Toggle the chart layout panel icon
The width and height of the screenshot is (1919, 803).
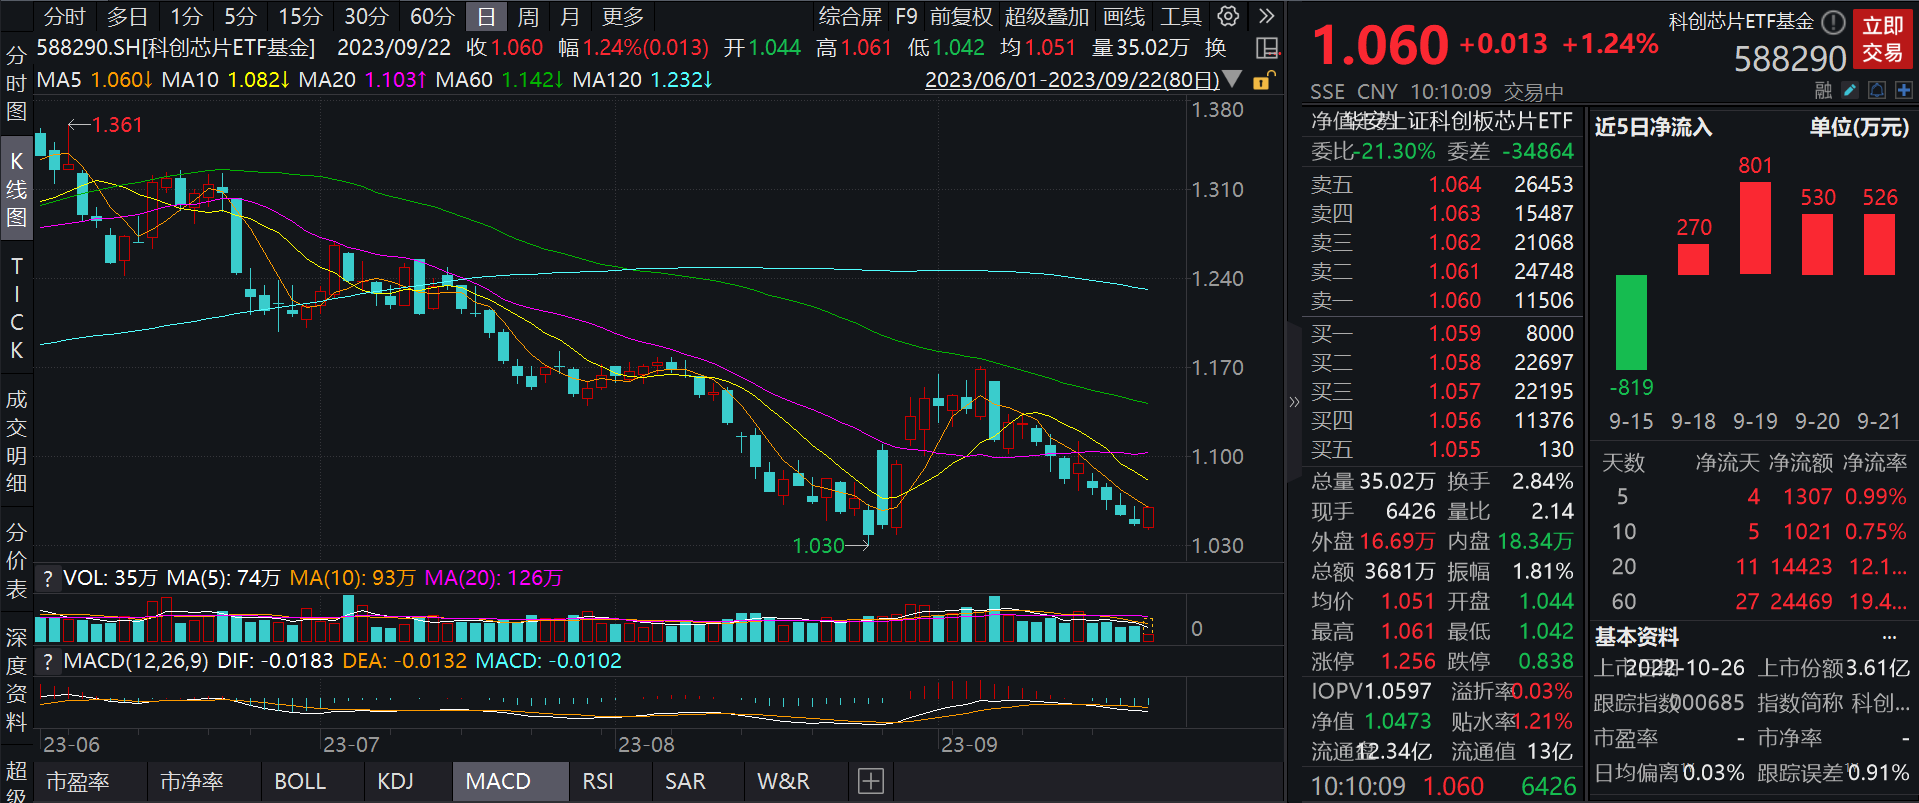(x=1267, y=48)
